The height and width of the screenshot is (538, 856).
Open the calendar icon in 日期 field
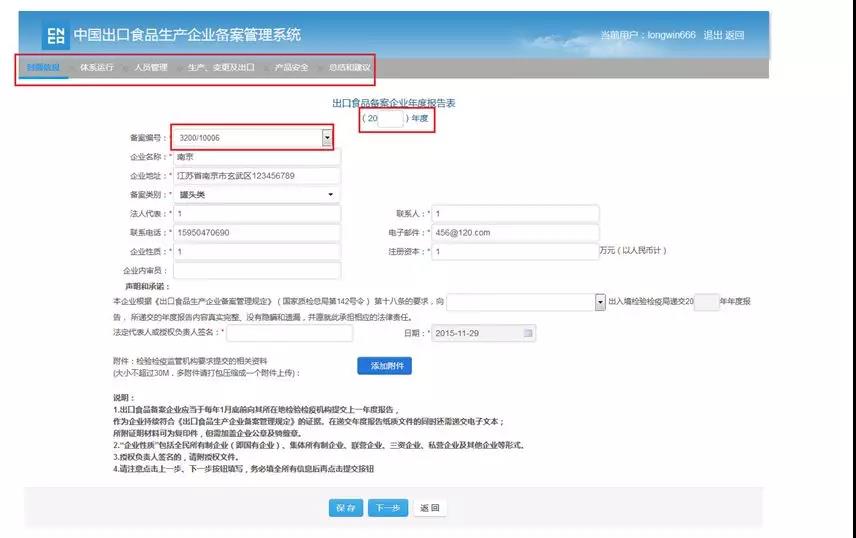point(528,333)
